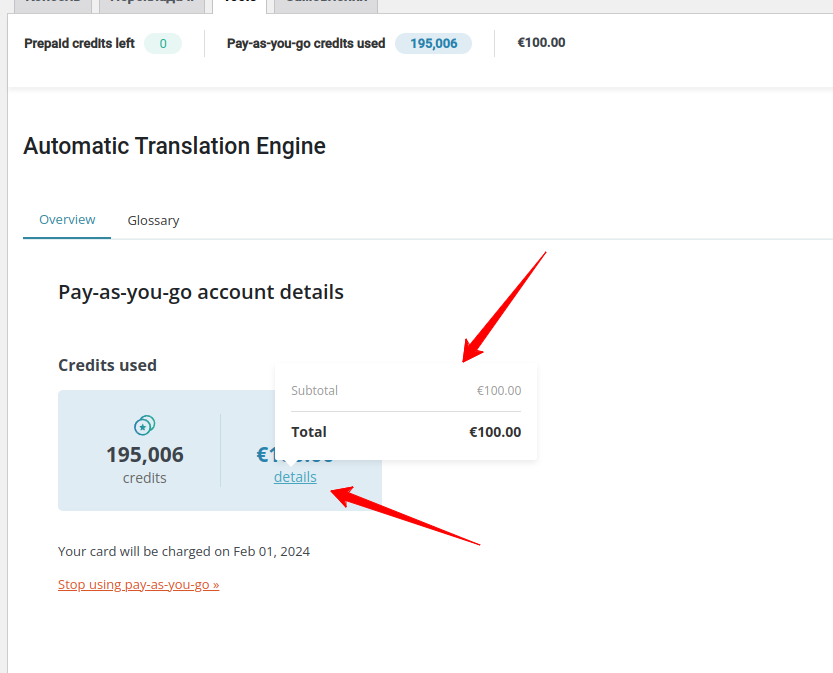Image resolution: width=833 pixels, height=673 pixels.
Task: Click the card charge date notice
Action: [184, 551]
